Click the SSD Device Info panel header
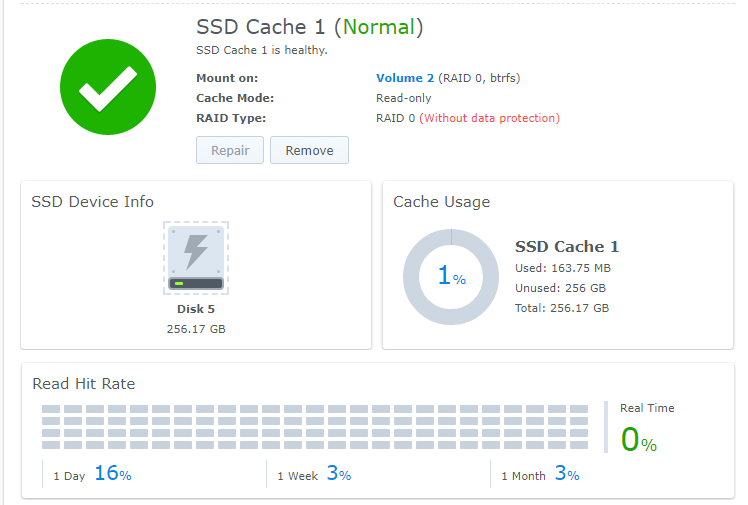748x505 pixels. 93,202
